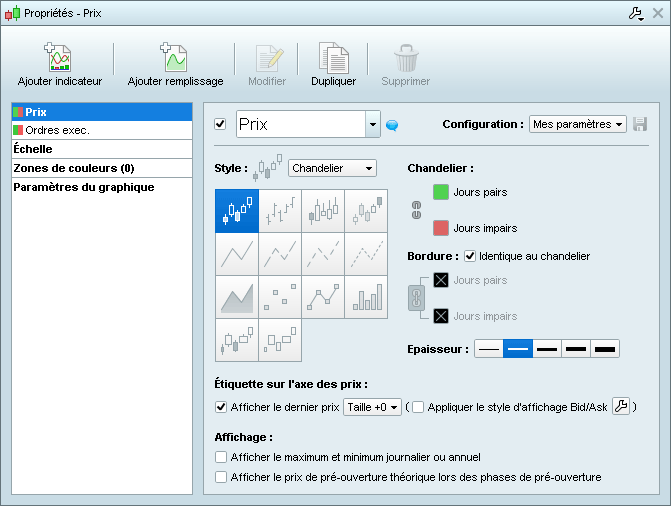Select the third Epaisseur line thickness

coord(547,349)
